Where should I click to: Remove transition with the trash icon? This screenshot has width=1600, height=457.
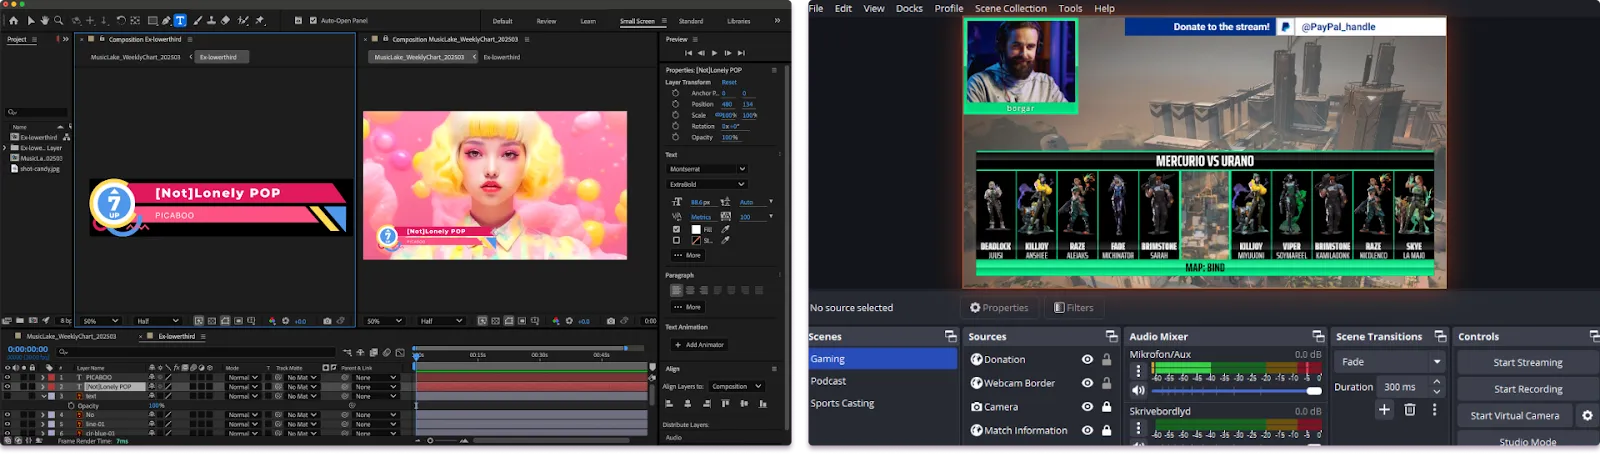click(1410, 409)
